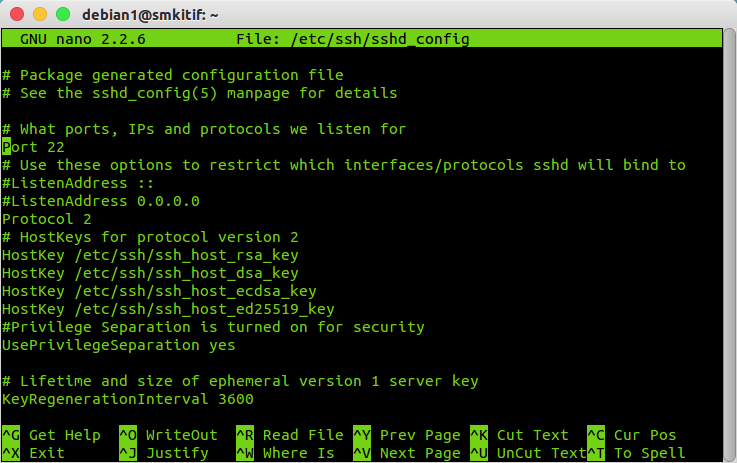Select the ^O WriteOut shortcut
Image resolution: width=737 pixels, height=463 pixels.
168,435
